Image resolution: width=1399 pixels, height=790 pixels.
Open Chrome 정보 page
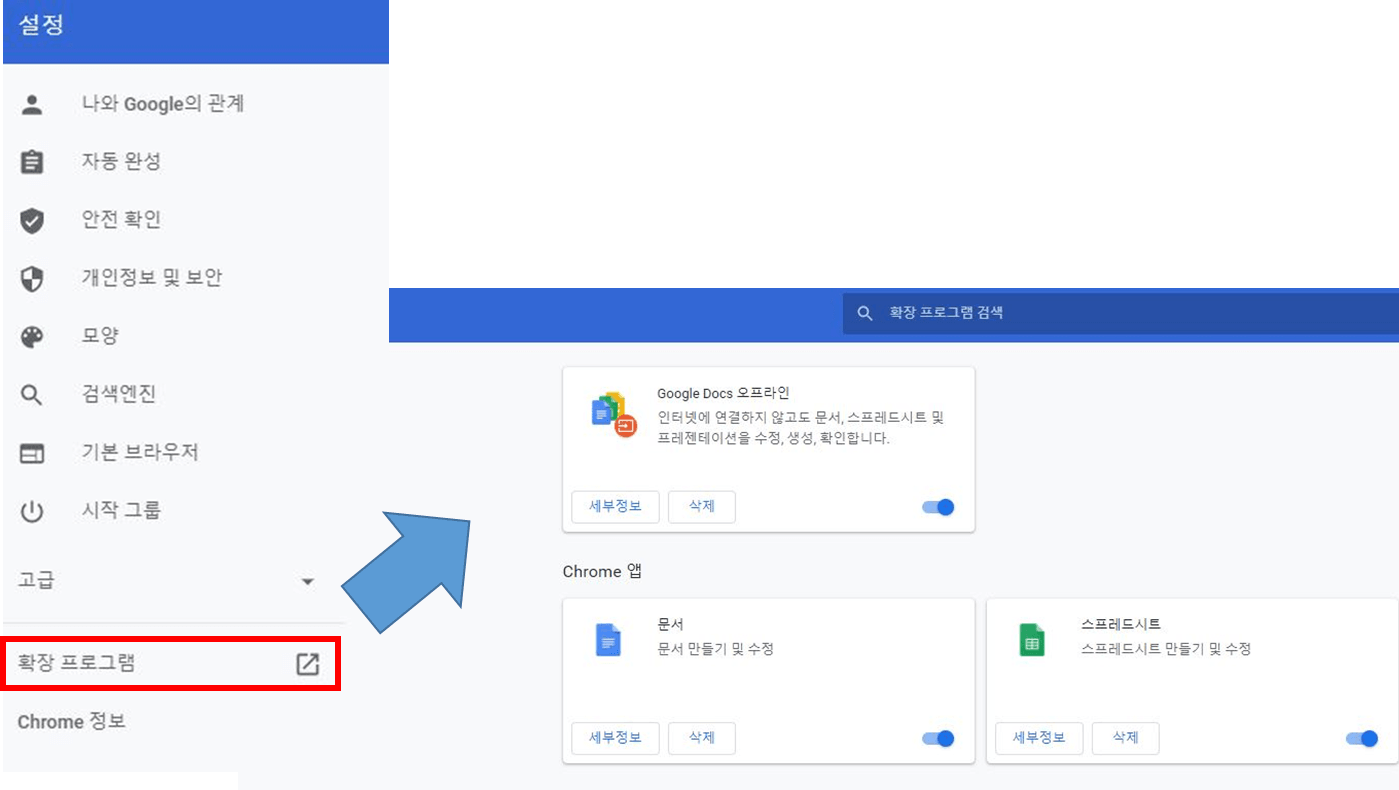[x=72, y=721]
